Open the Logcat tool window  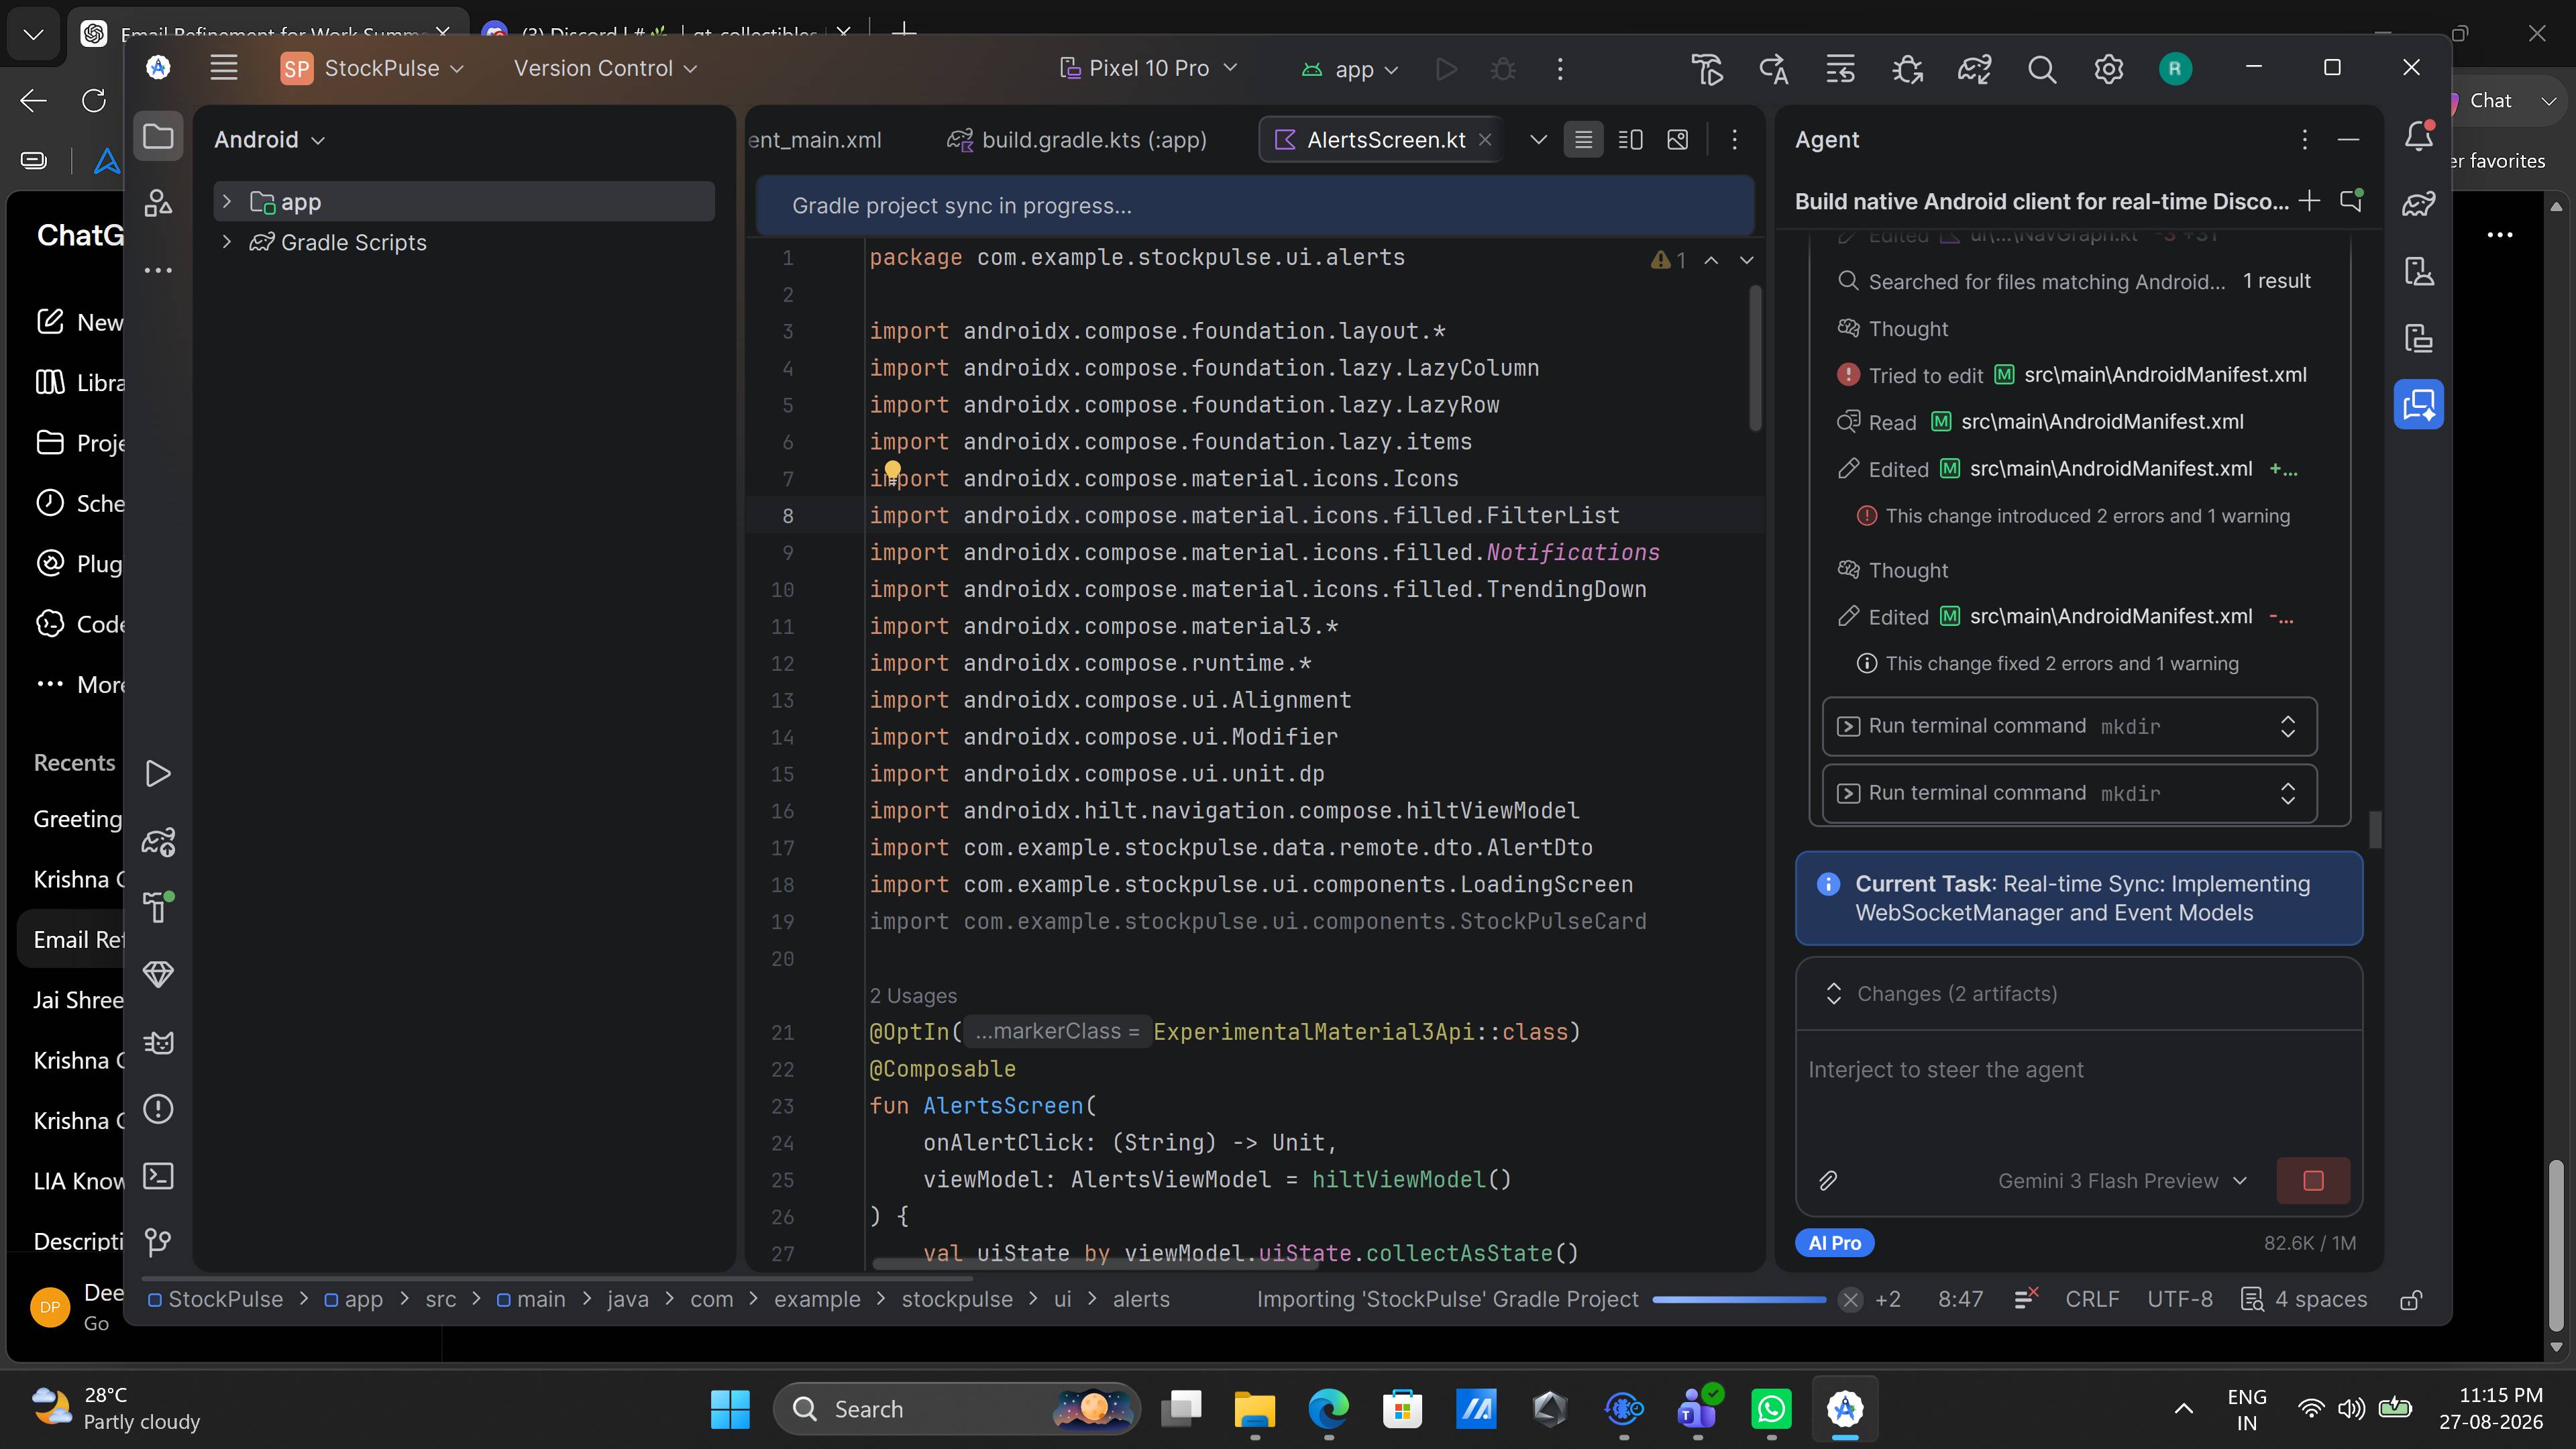[x=158, y=1042]
